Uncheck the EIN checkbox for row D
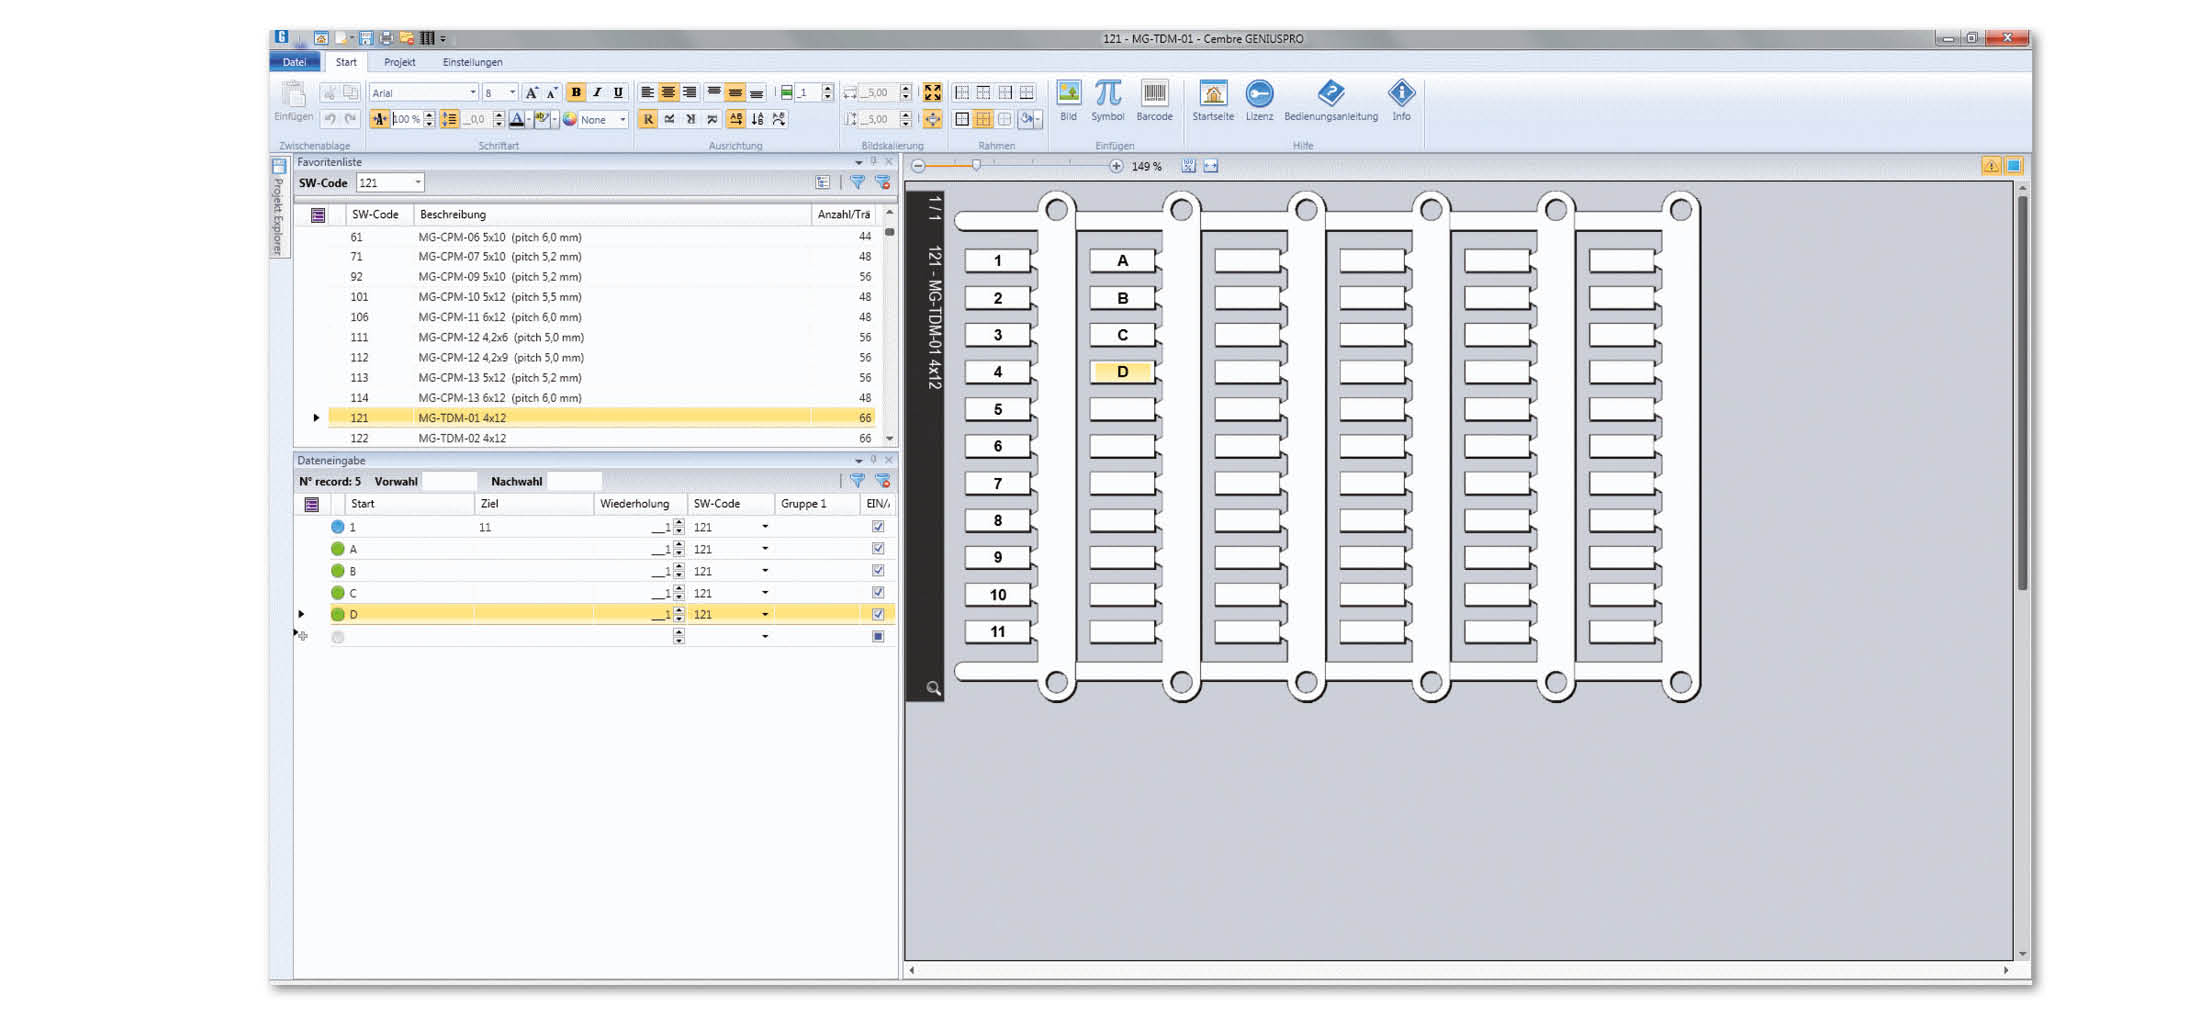This screenshot has width=2188, height=1029. 878,615
